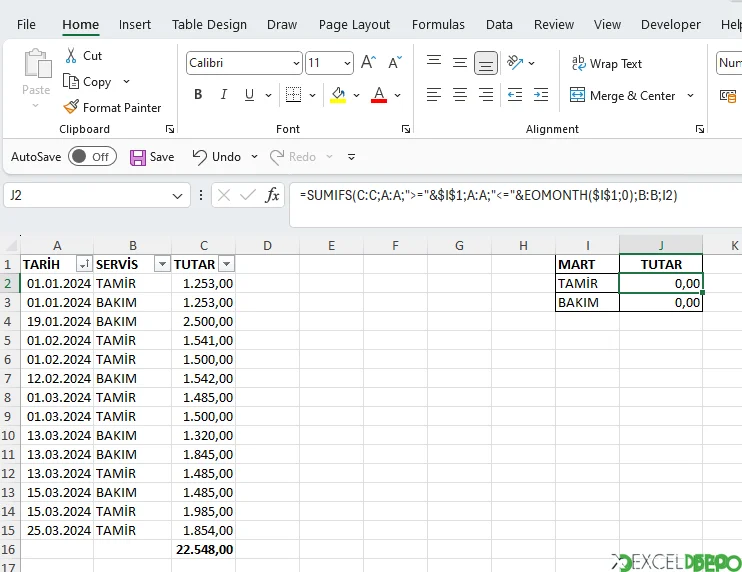
Task: Click the Orientation text angle icon
Action: (x=515, y=62)
